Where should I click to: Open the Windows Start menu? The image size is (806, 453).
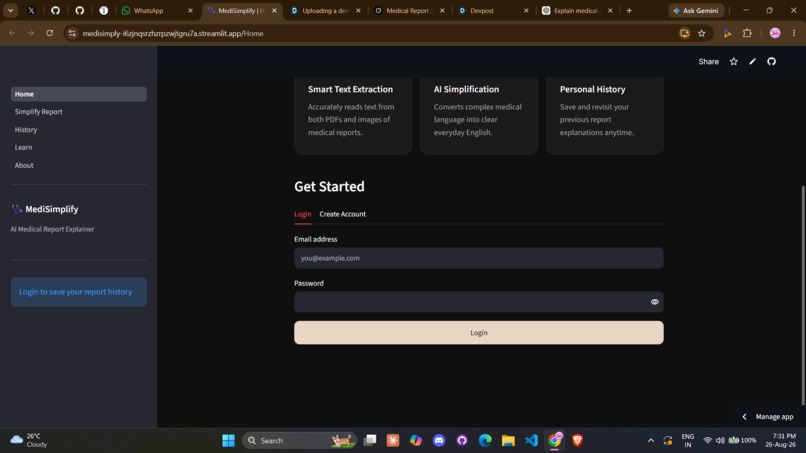pyautogui.click(x=228, y=440)
